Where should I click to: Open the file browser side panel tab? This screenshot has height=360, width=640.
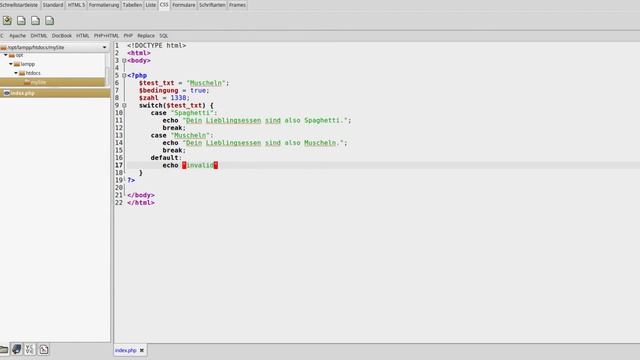tap(4, 349)
